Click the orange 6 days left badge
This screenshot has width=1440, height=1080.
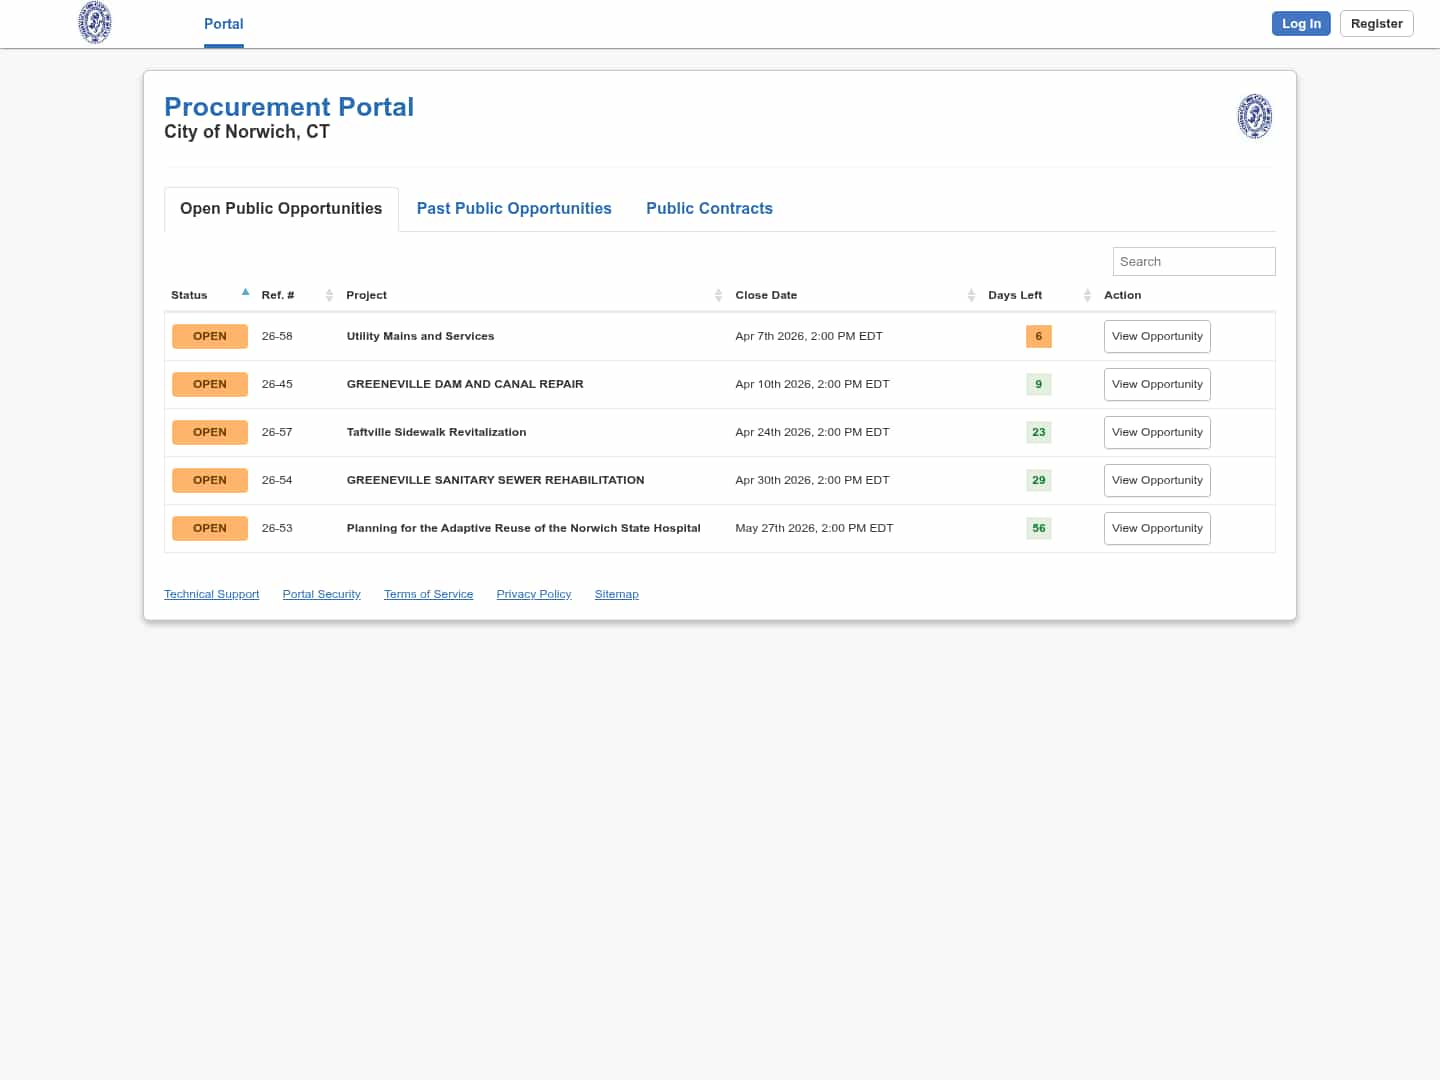[x=1038, y=336]
